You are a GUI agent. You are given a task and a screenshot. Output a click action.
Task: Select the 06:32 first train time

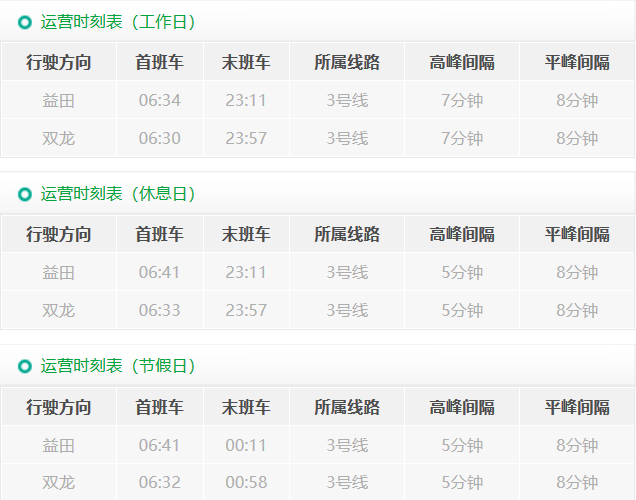coord(160,482)
